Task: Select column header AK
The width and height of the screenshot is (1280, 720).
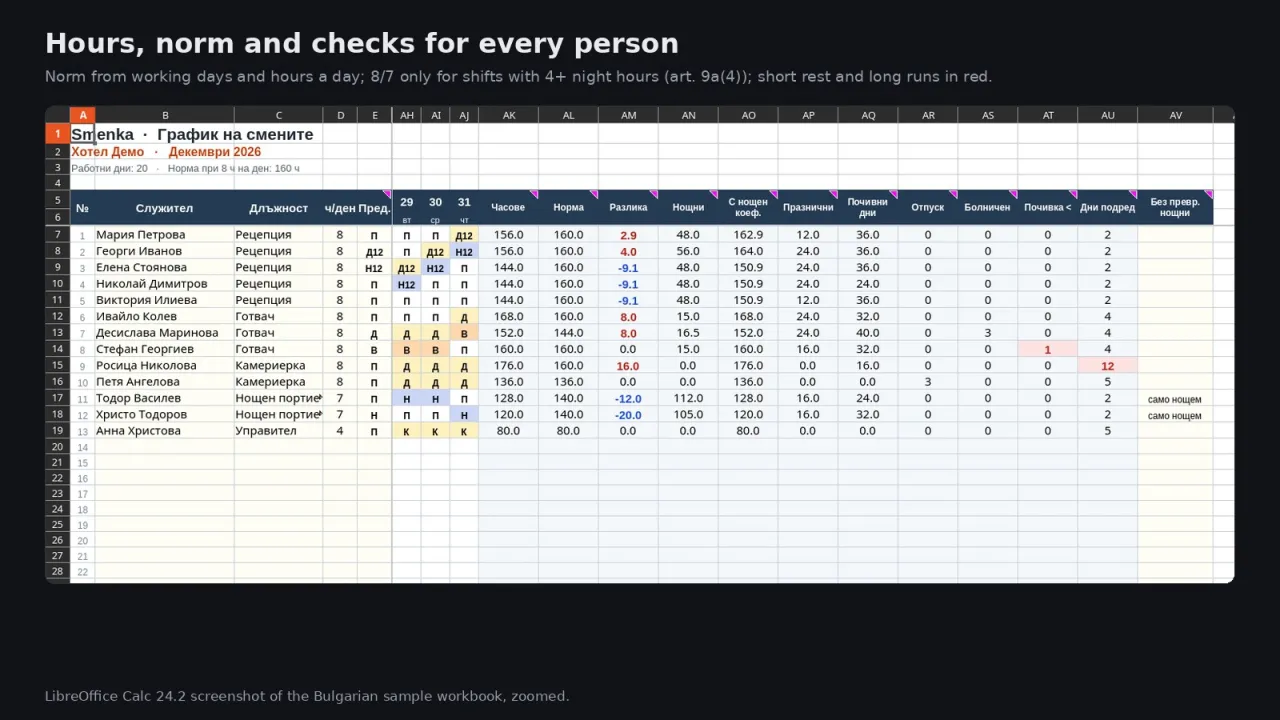Action: point(508,115)
